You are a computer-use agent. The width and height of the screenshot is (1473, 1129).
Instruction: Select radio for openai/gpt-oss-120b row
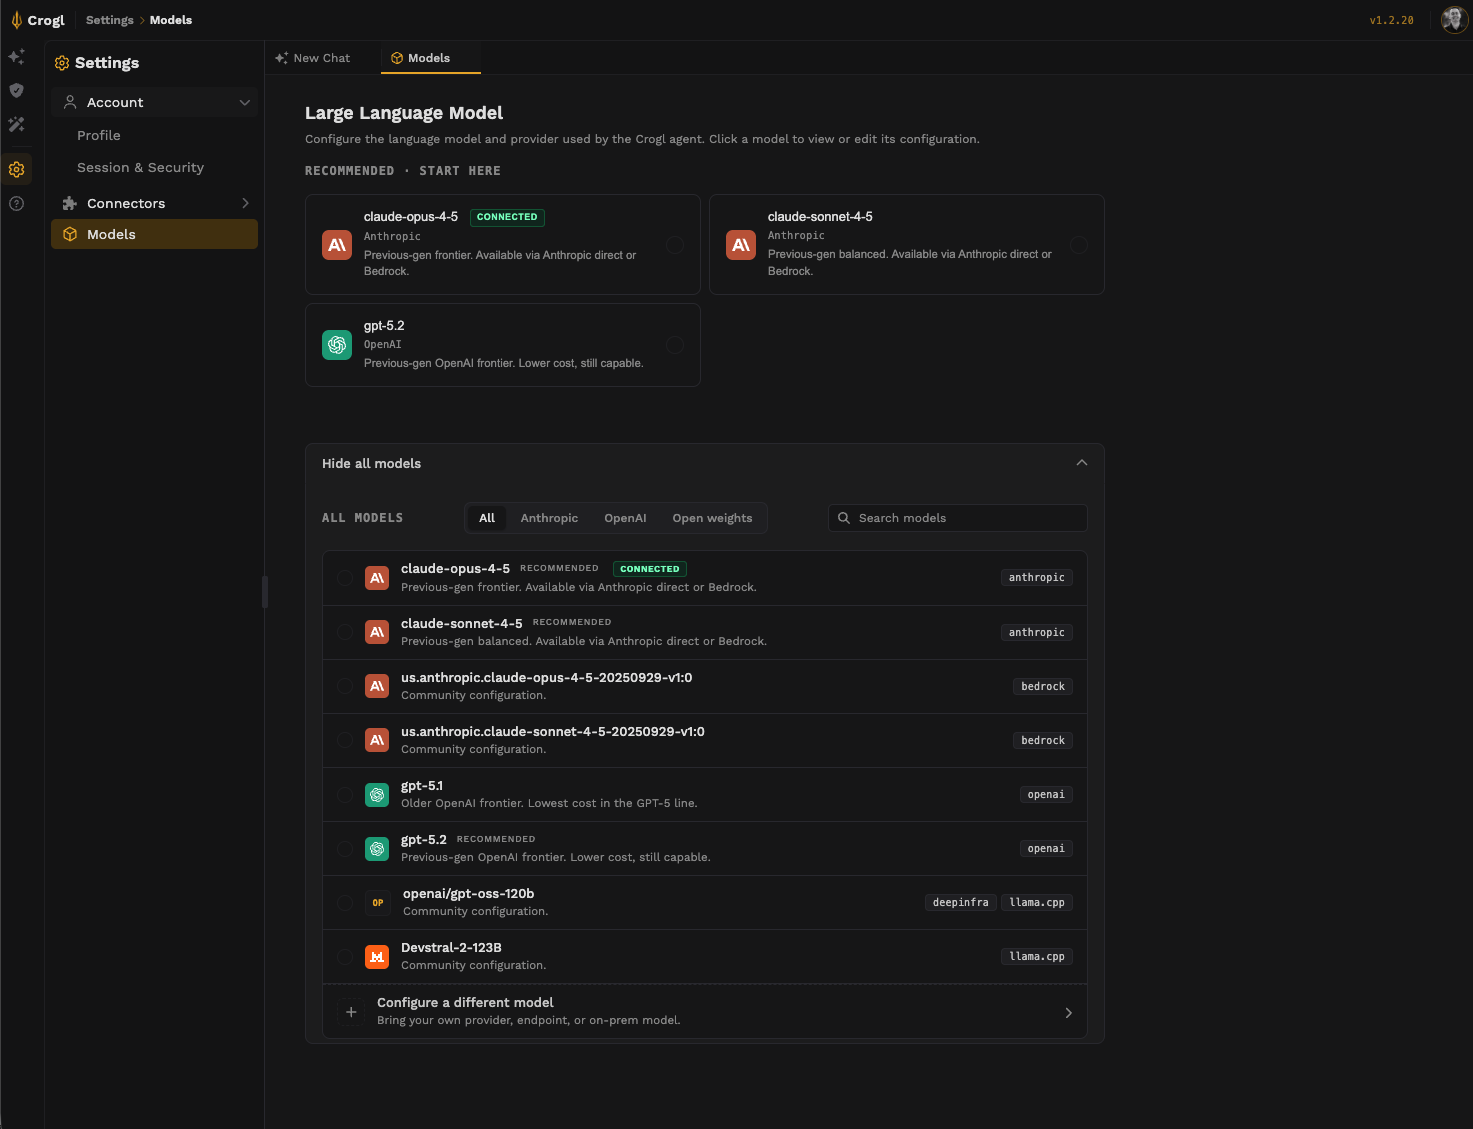pyautogui.click(x=344, y=903)
